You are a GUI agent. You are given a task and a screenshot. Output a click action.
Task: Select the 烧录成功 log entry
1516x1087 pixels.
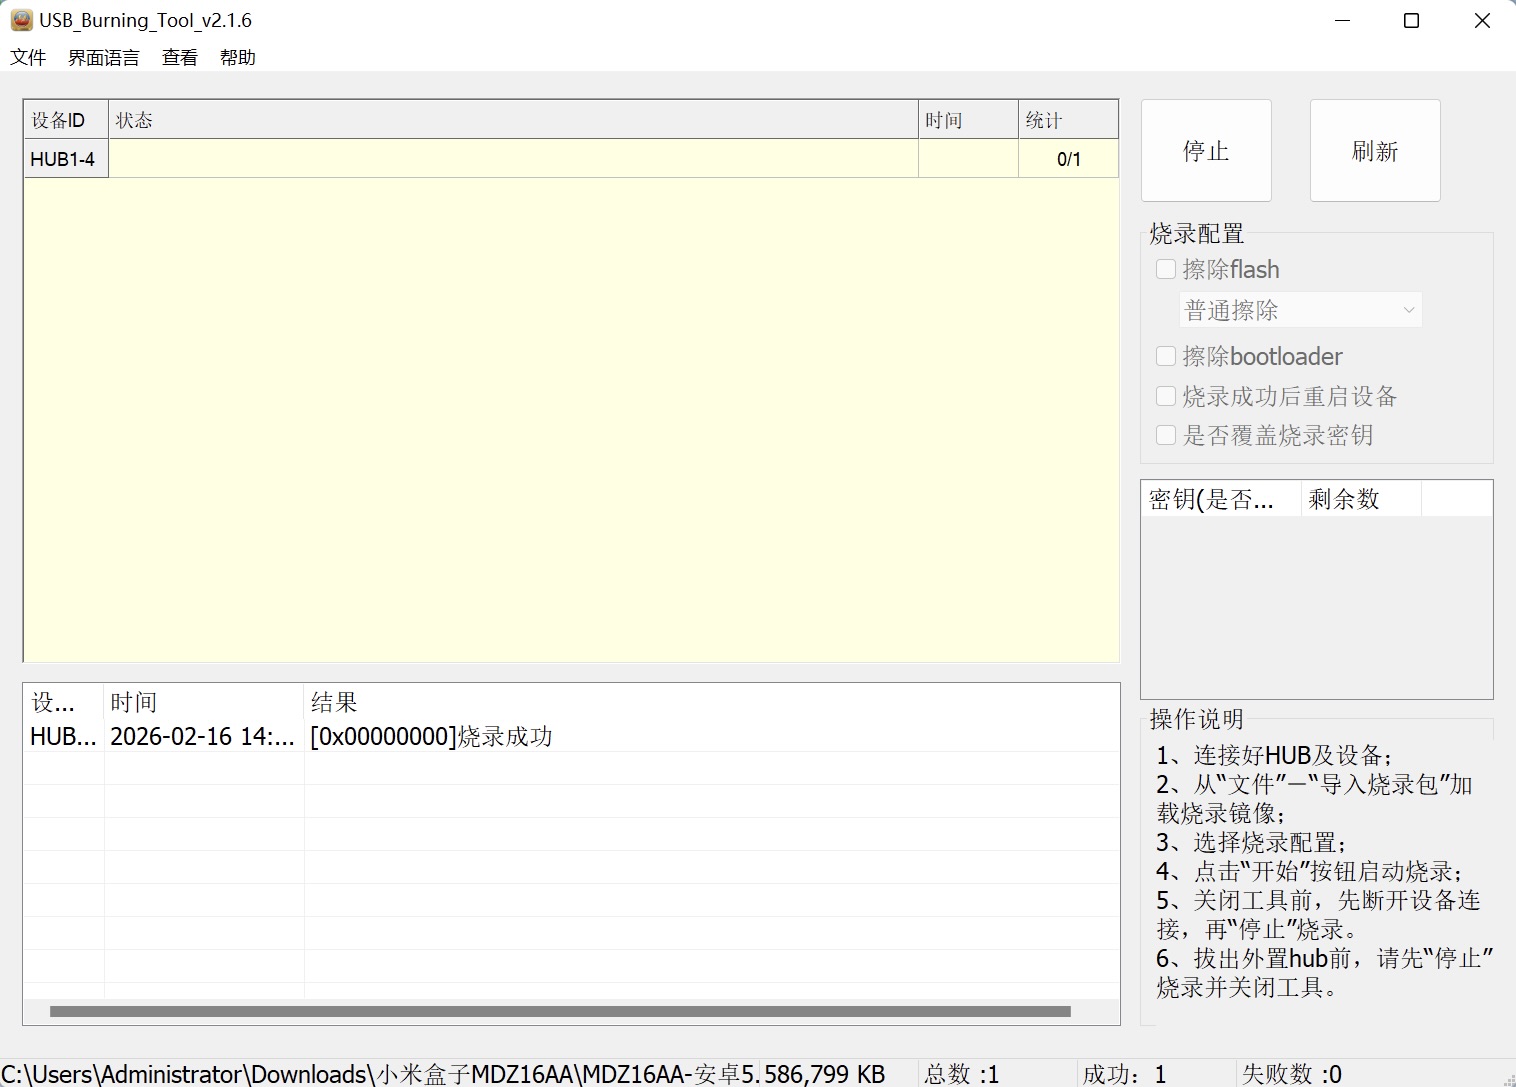tap(431, 737)
